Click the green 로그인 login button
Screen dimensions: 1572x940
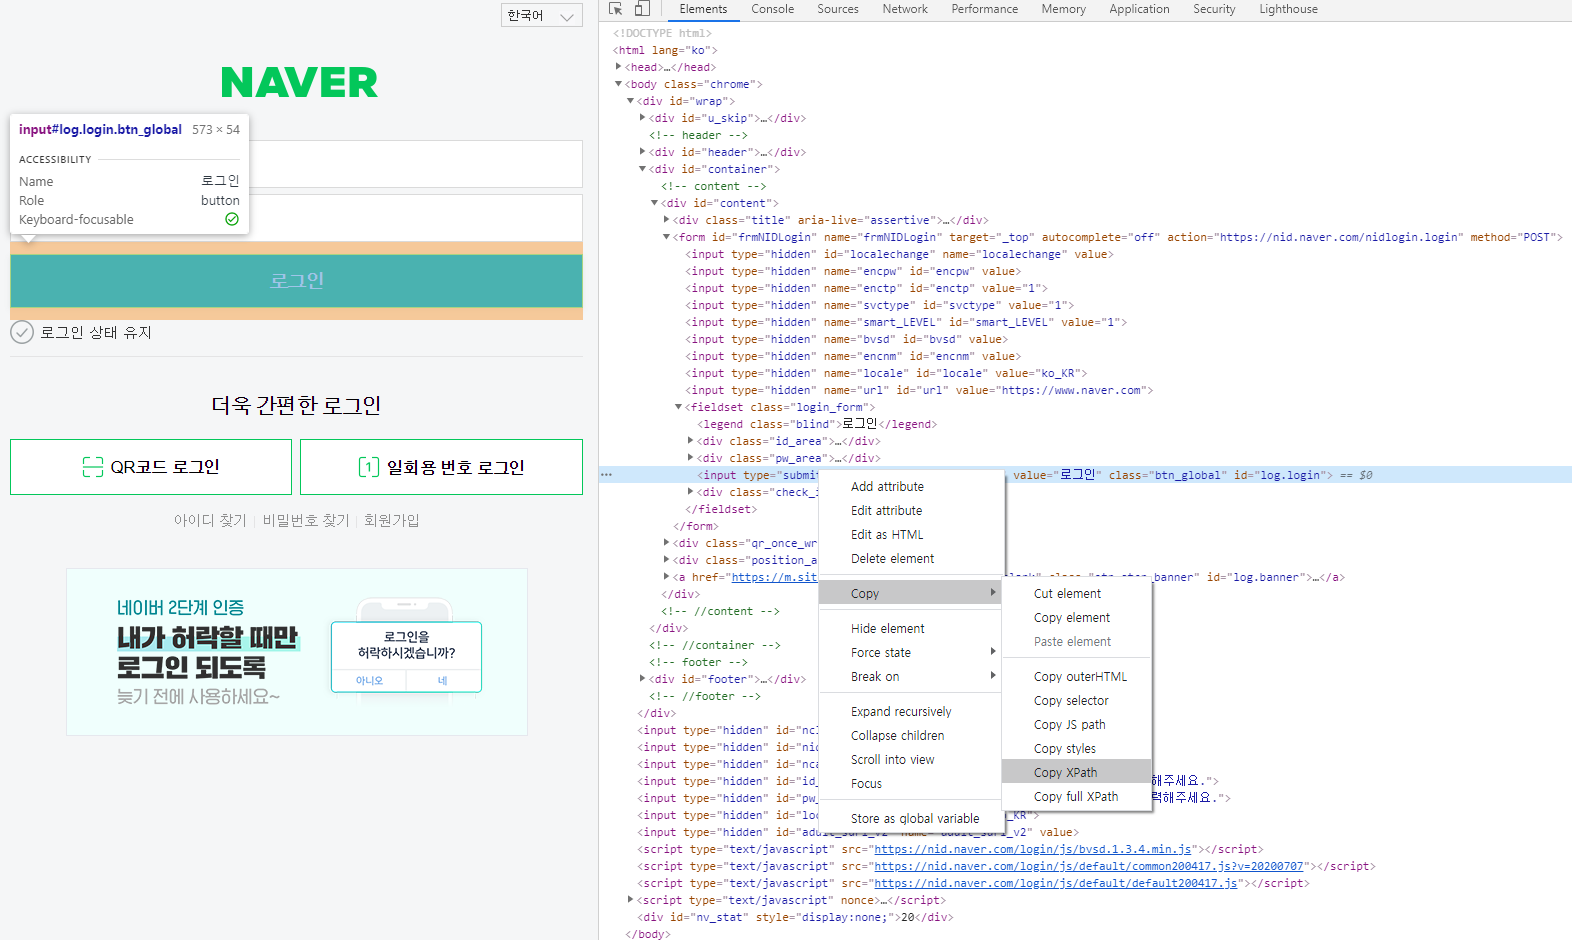coord(296,281)
